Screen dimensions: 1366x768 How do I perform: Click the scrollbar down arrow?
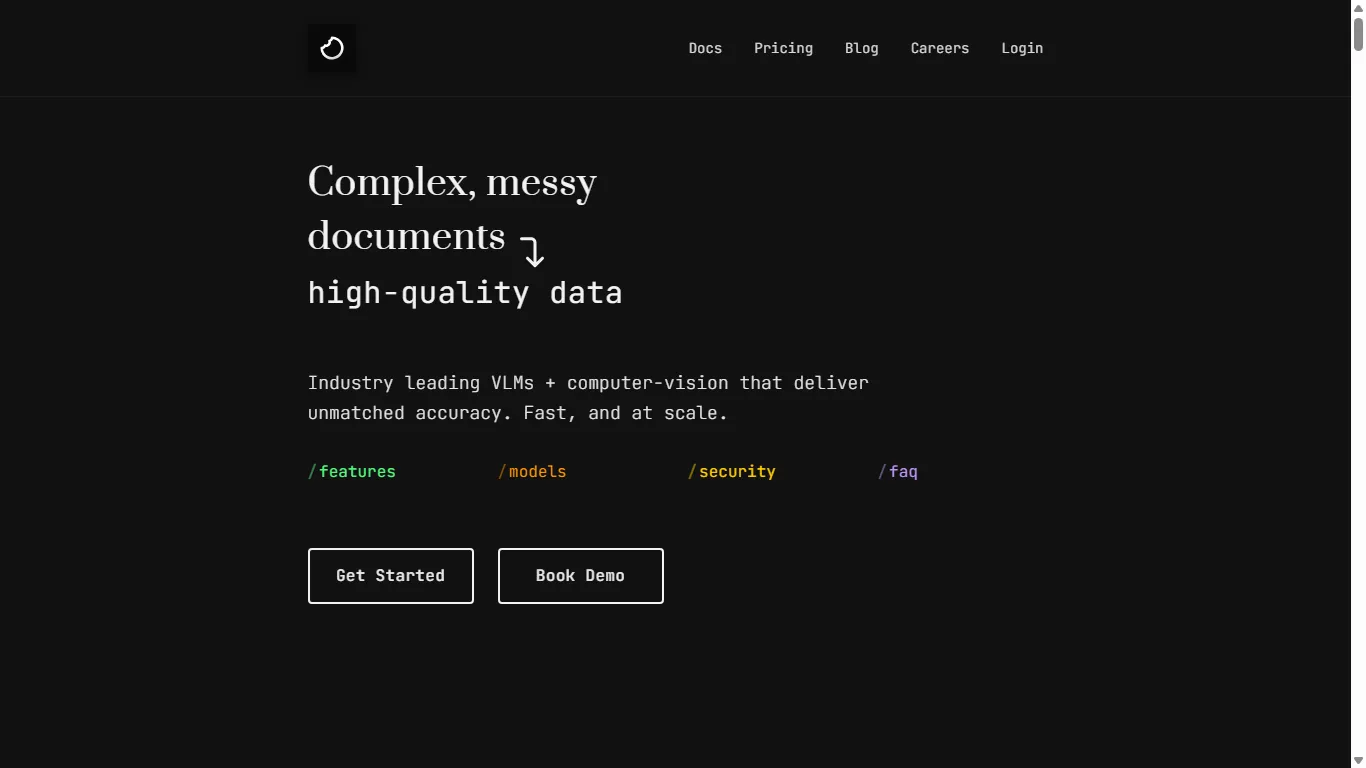click(x=1358, y=761)
